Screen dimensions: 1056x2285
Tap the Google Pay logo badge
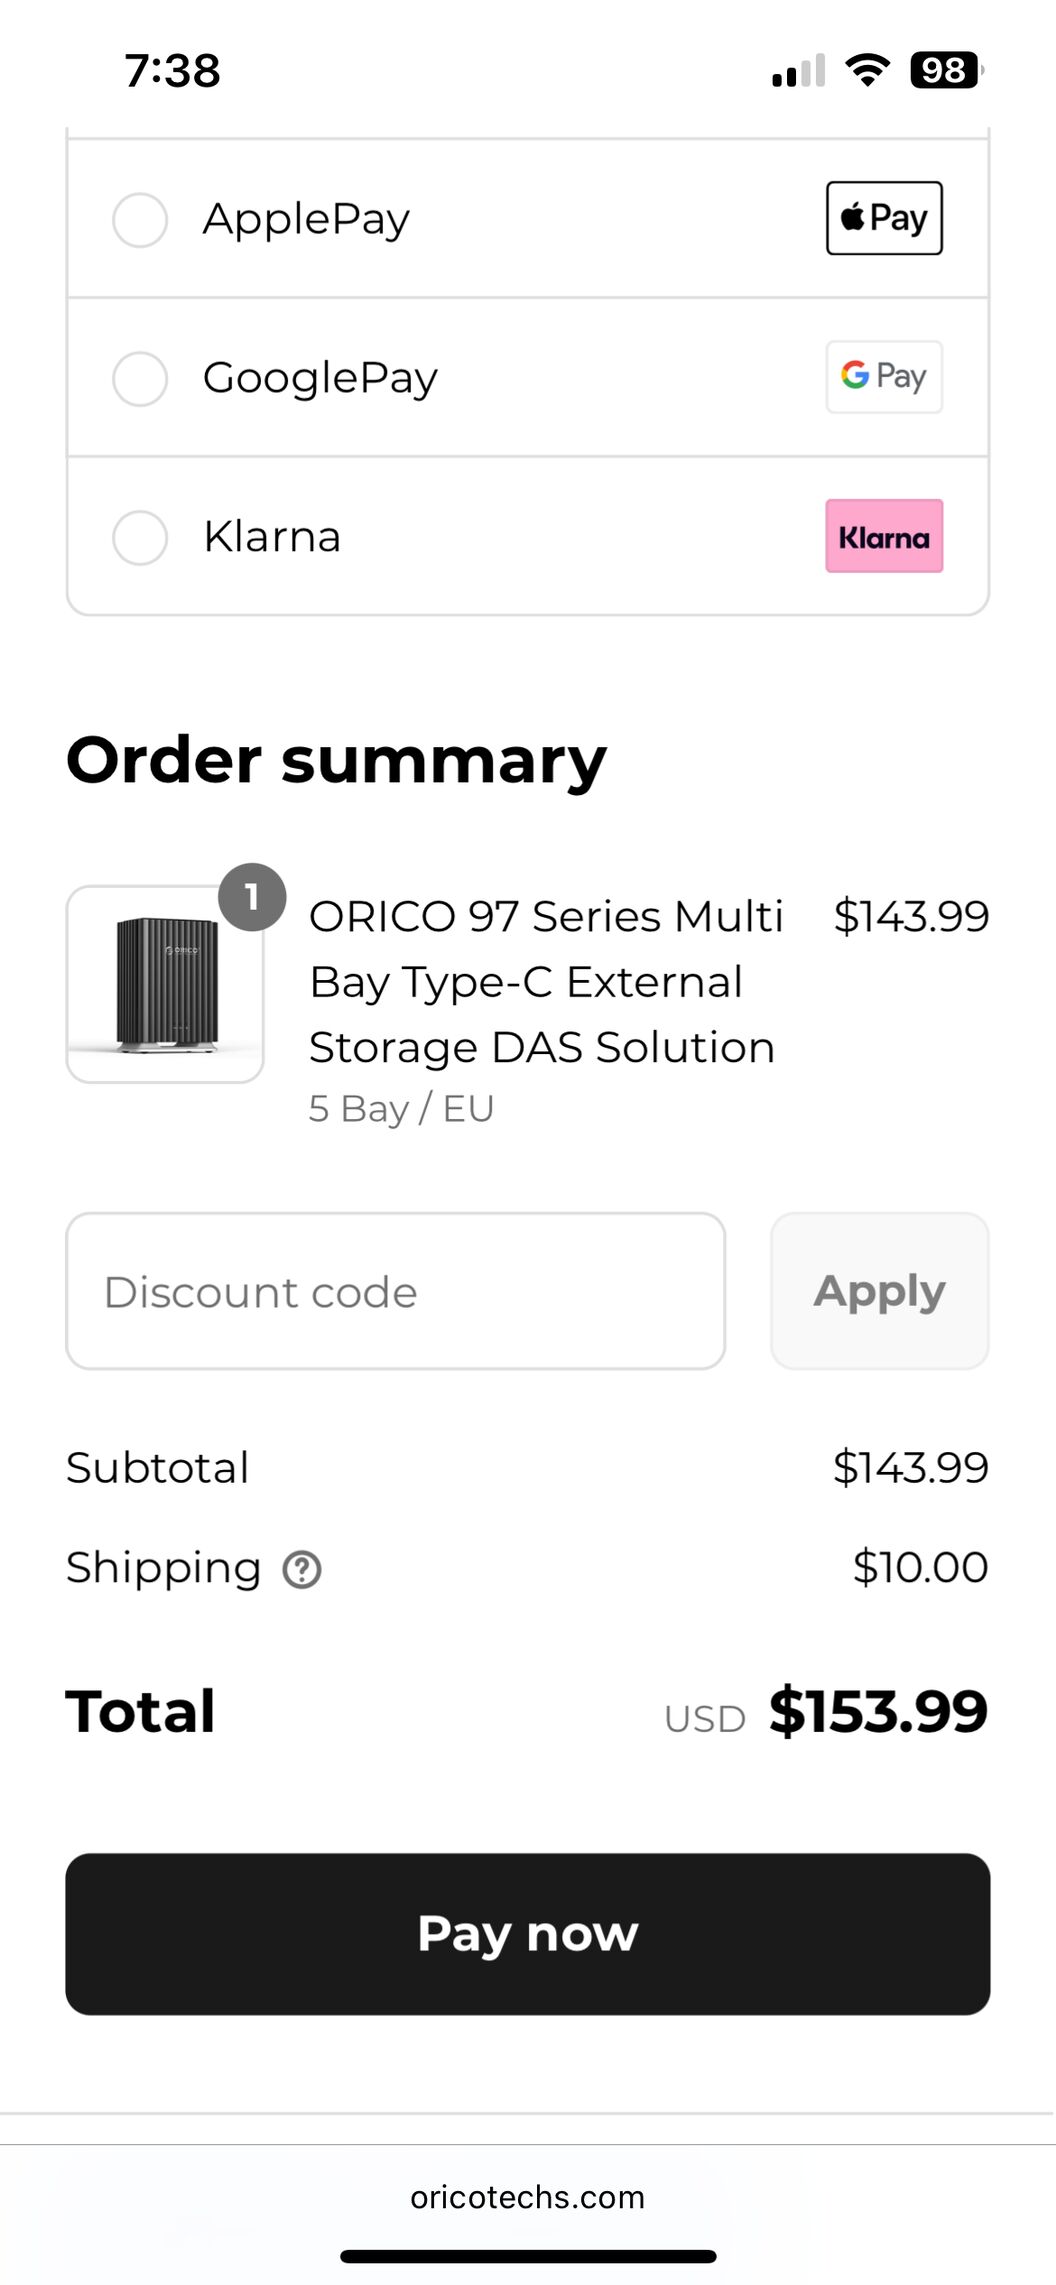click(884, 377)
